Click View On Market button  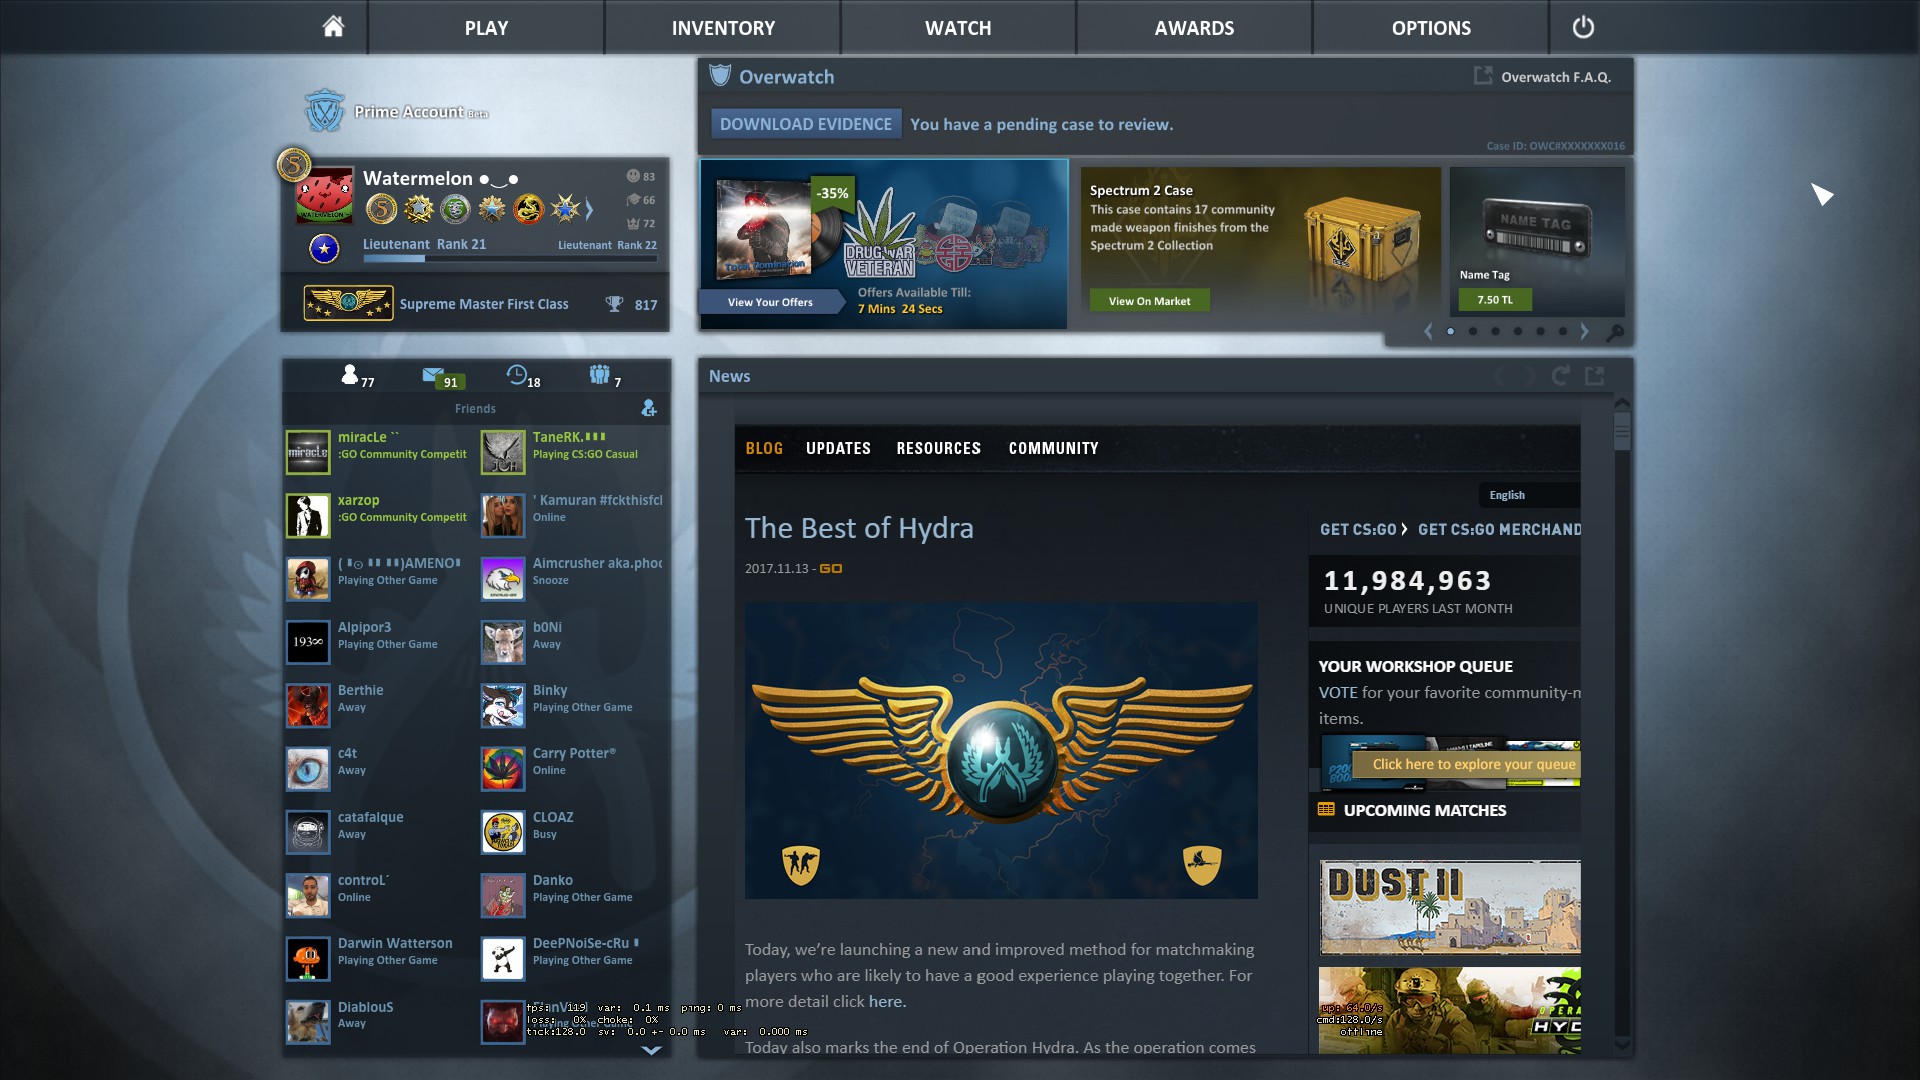coord(1149,301)
